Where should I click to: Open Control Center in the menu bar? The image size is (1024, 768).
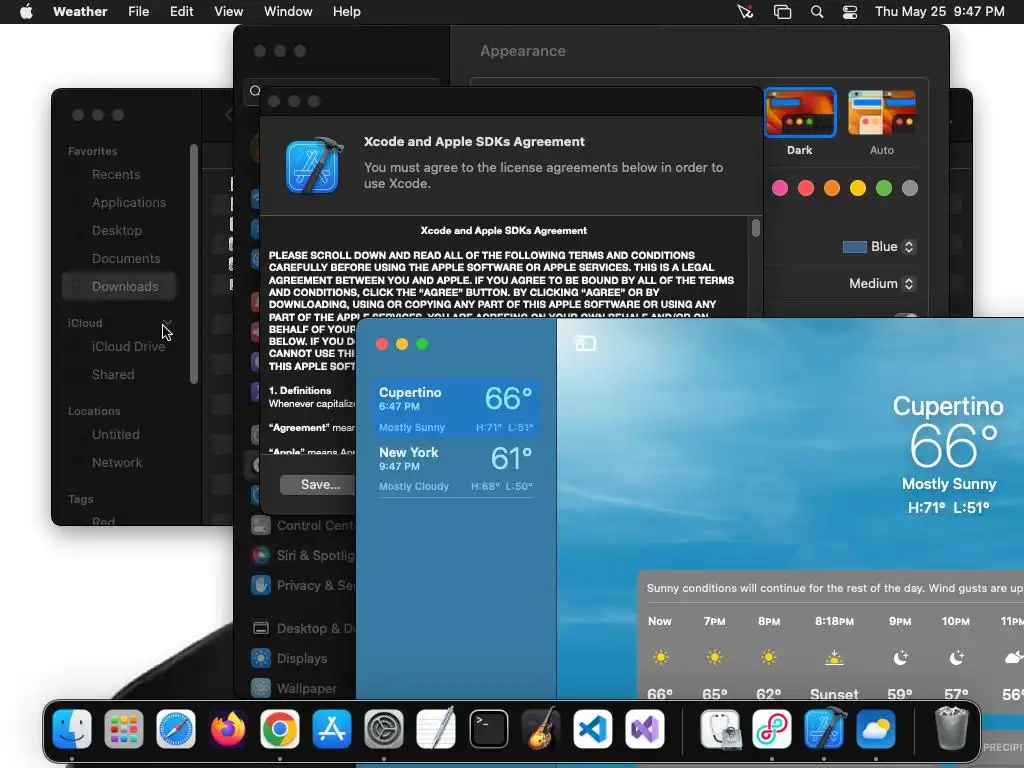point(850,12)
